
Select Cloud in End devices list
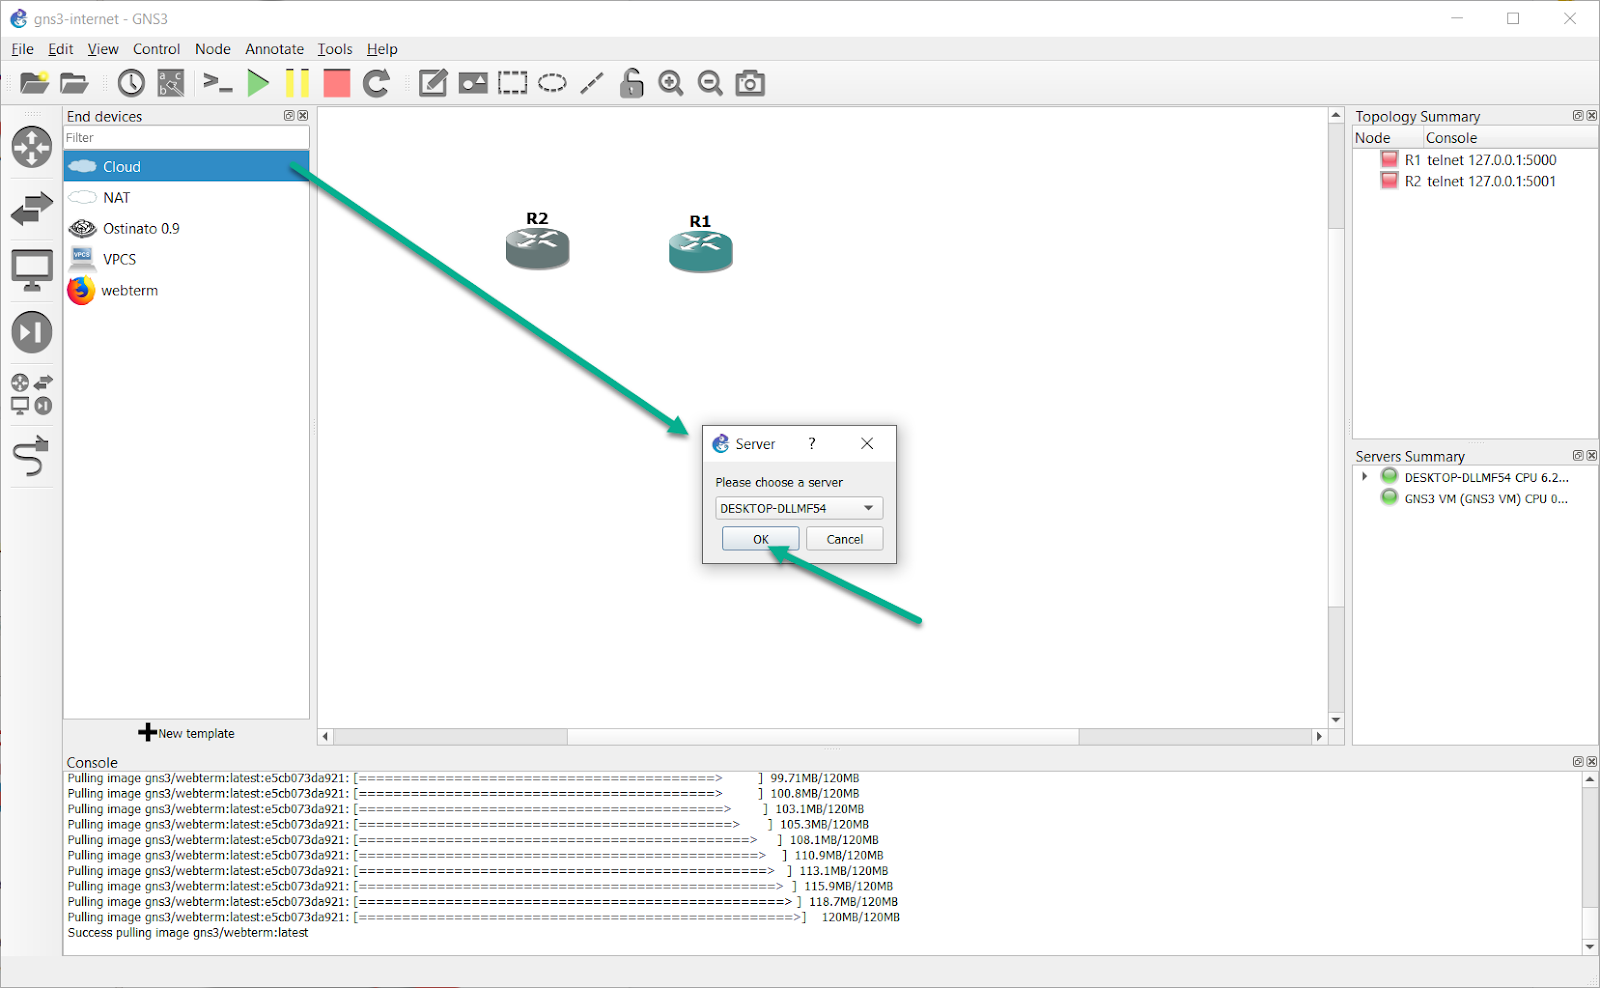click(186, 166)
